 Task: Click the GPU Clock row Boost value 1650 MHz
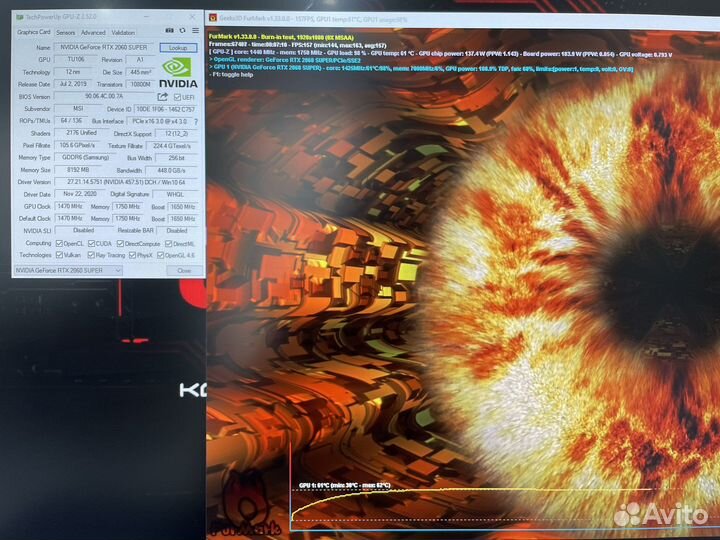(x=183, y=207)
